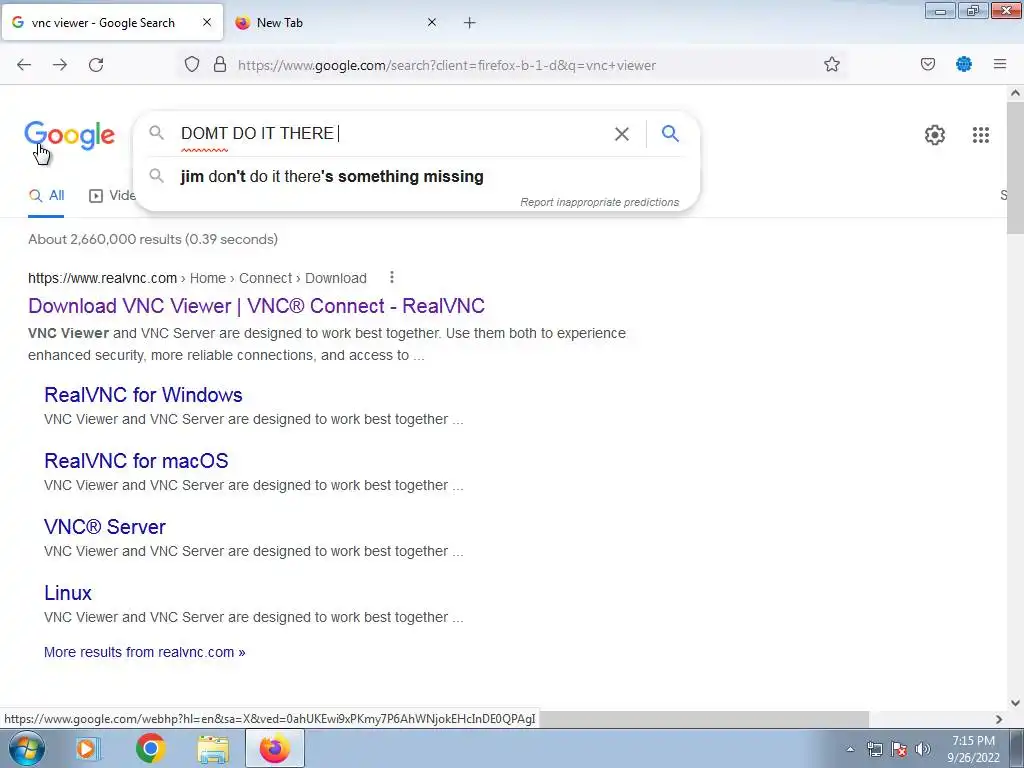Select the All search results tab
The height and width of the screenshot is (768, 1024).
click(46, 195)
